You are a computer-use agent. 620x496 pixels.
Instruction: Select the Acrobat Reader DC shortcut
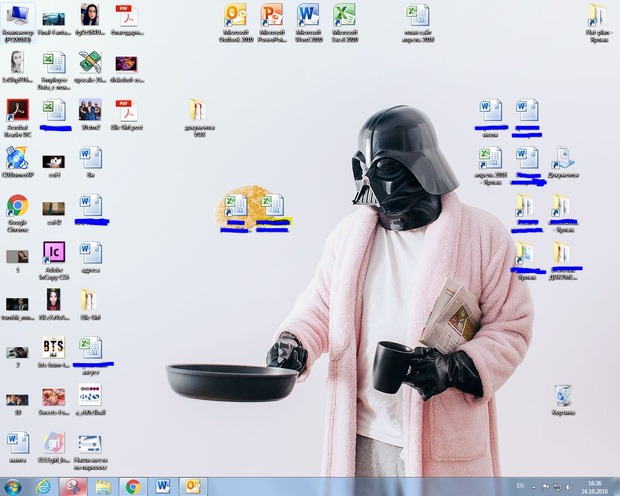(17, 118)
